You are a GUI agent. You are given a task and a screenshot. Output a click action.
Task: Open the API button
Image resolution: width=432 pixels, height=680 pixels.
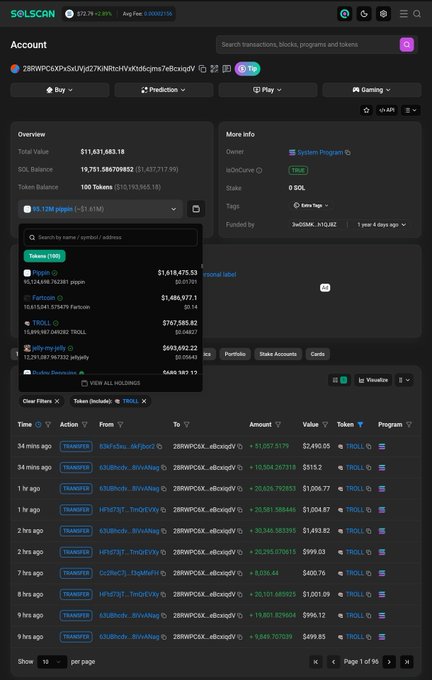386,110
